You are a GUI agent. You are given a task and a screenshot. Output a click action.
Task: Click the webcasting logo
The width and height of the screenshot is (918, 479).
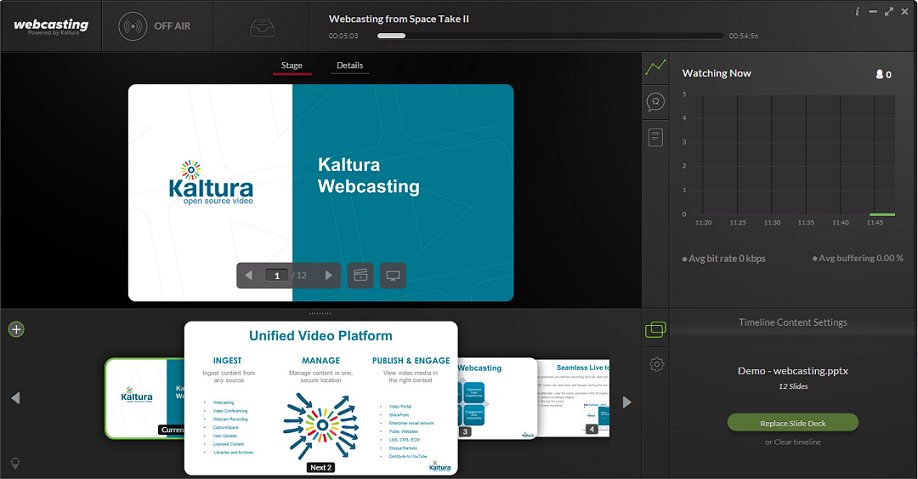[51, 26]
